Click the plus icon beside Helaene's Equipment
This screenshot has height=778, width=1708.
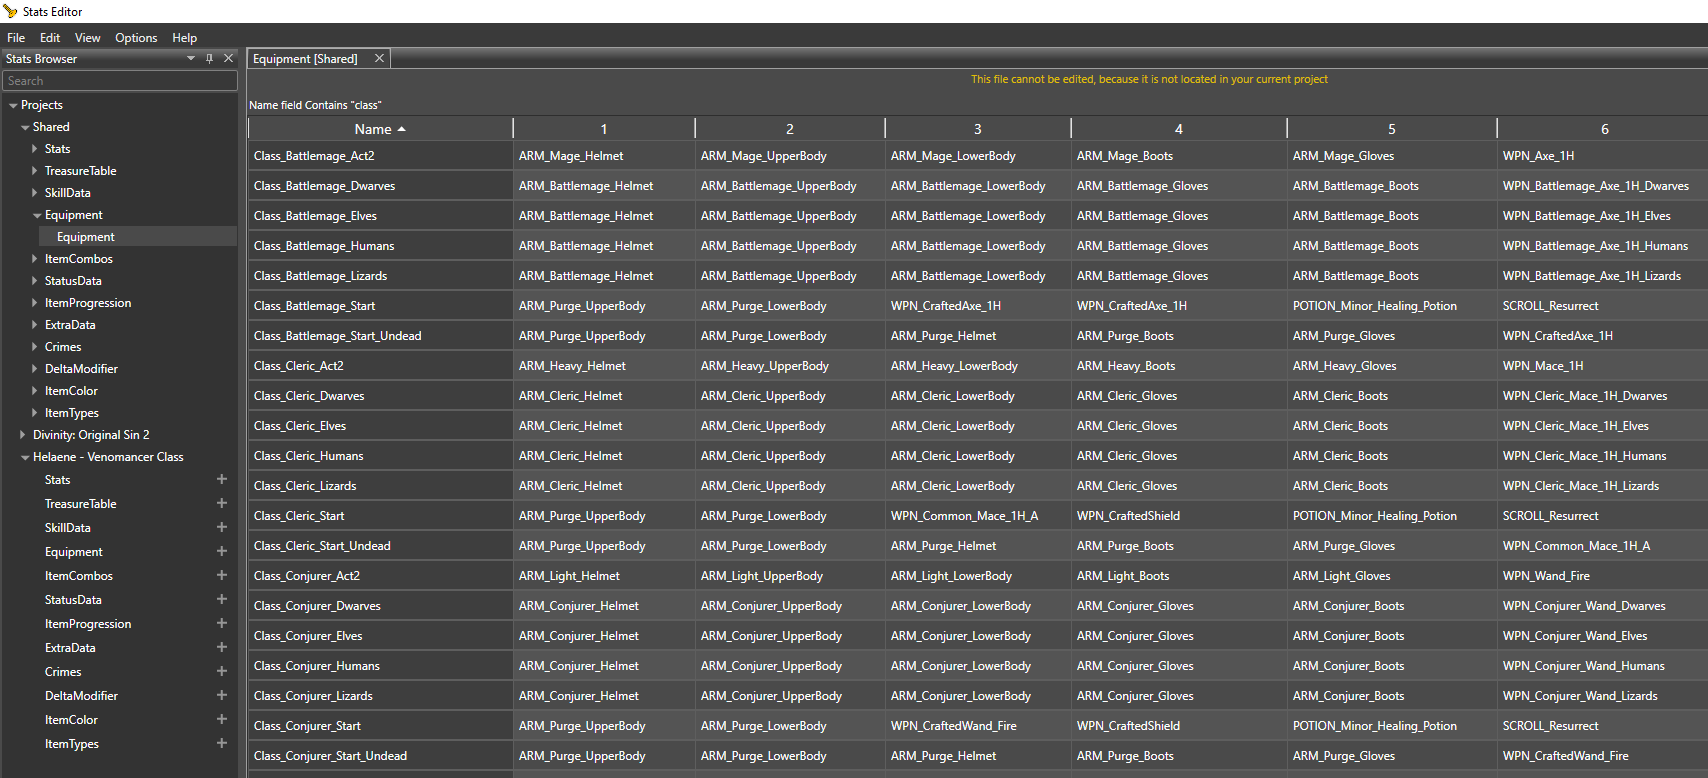point(222,552)
